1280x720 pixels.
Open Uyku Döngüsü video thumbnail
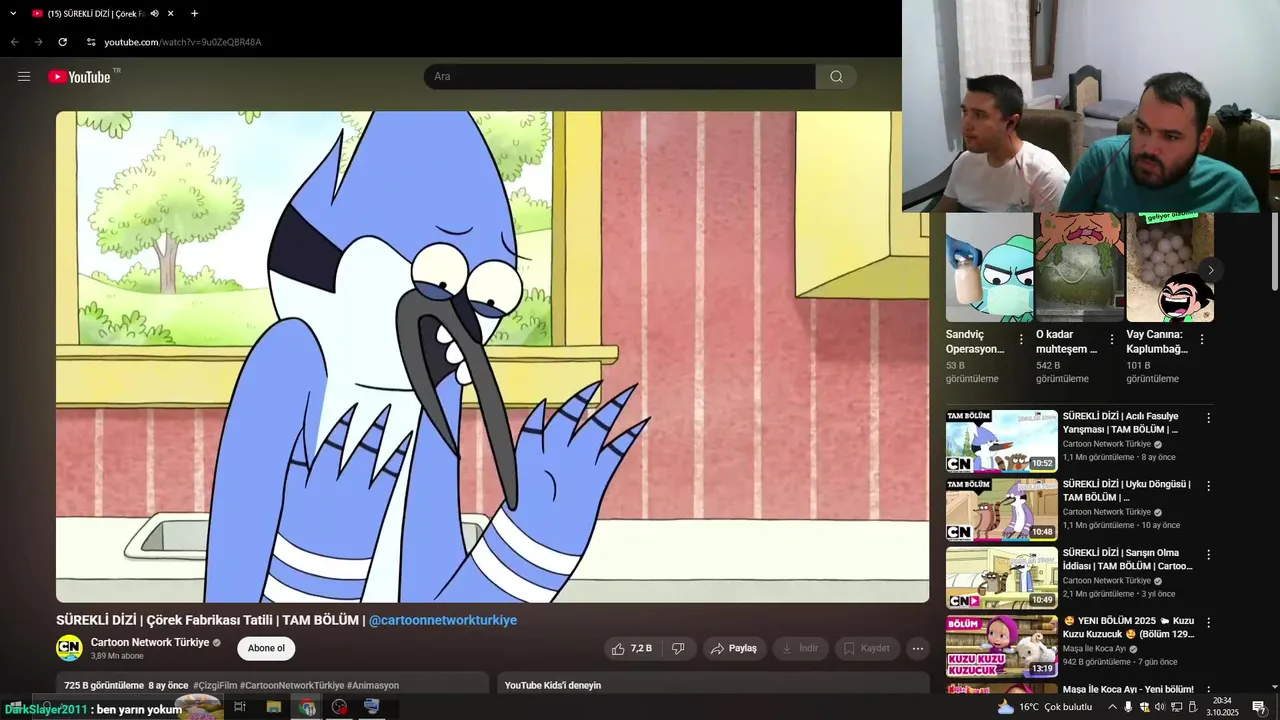click(1001, 509)
